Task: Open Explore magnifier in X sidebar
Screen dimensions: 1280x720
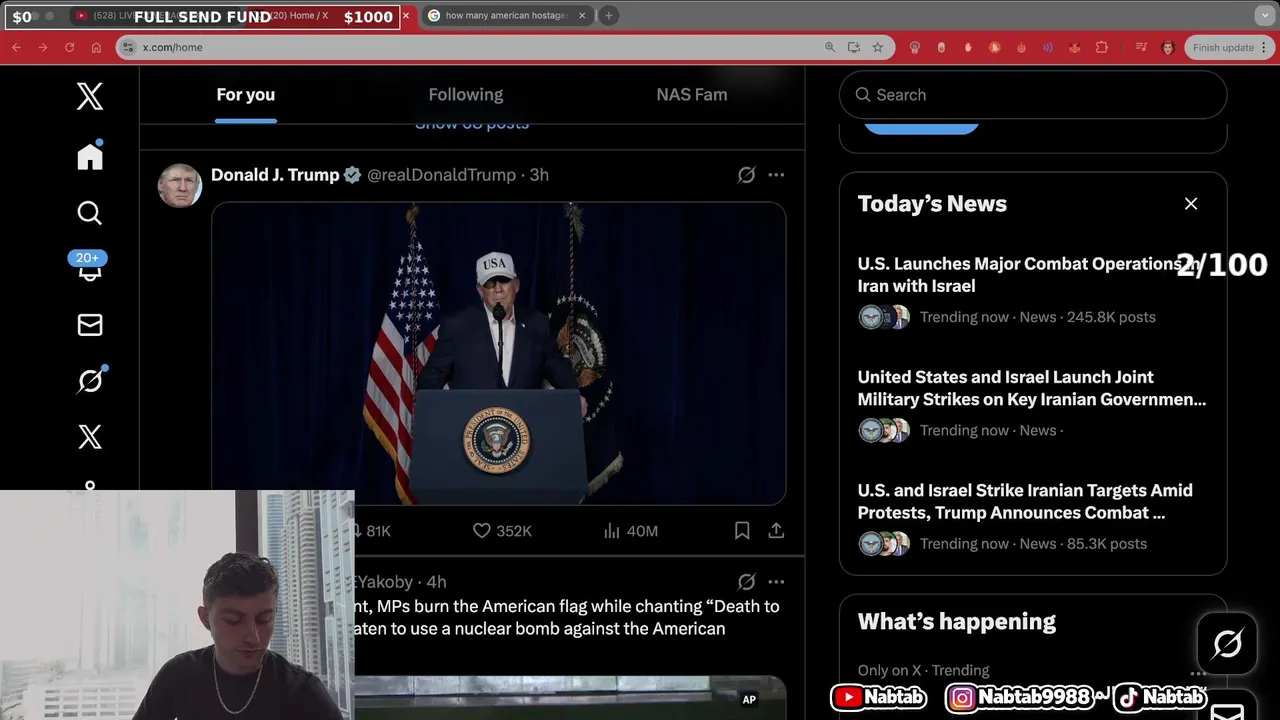Action: coord(90,213)
